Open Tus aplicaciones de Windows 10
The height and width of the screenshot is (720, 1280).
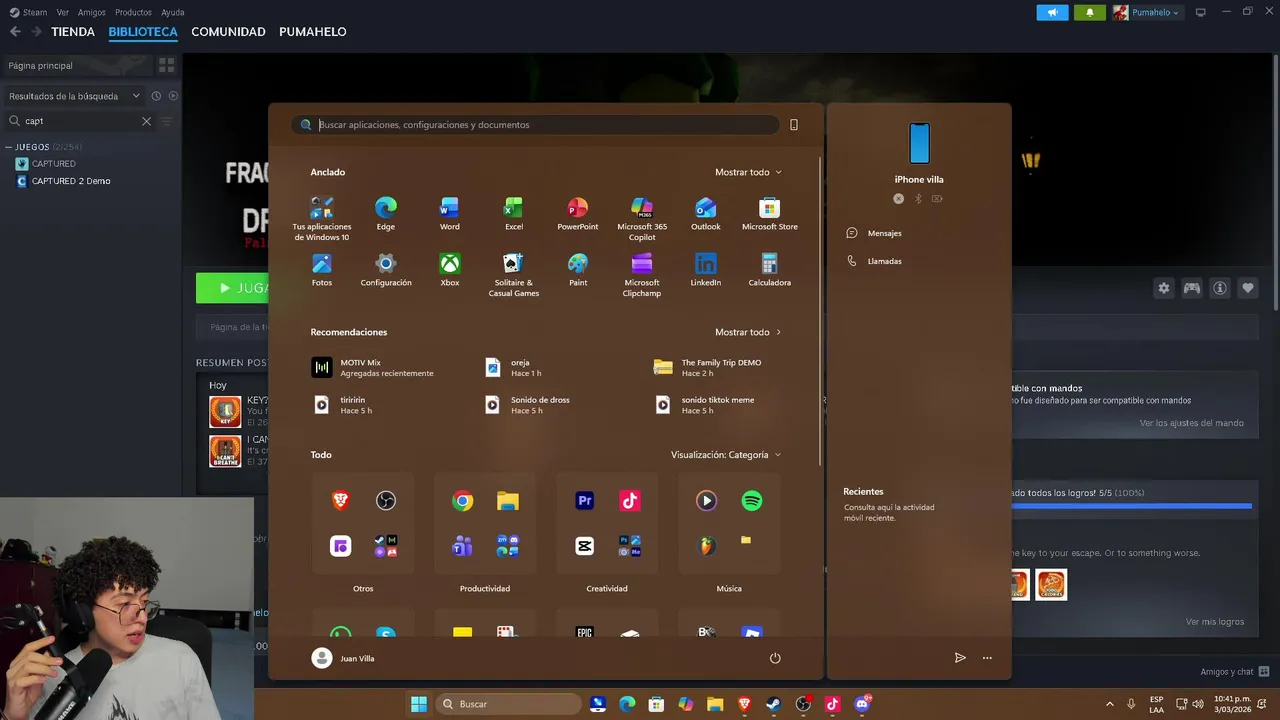pyautogui.click(x=321, y=218)
